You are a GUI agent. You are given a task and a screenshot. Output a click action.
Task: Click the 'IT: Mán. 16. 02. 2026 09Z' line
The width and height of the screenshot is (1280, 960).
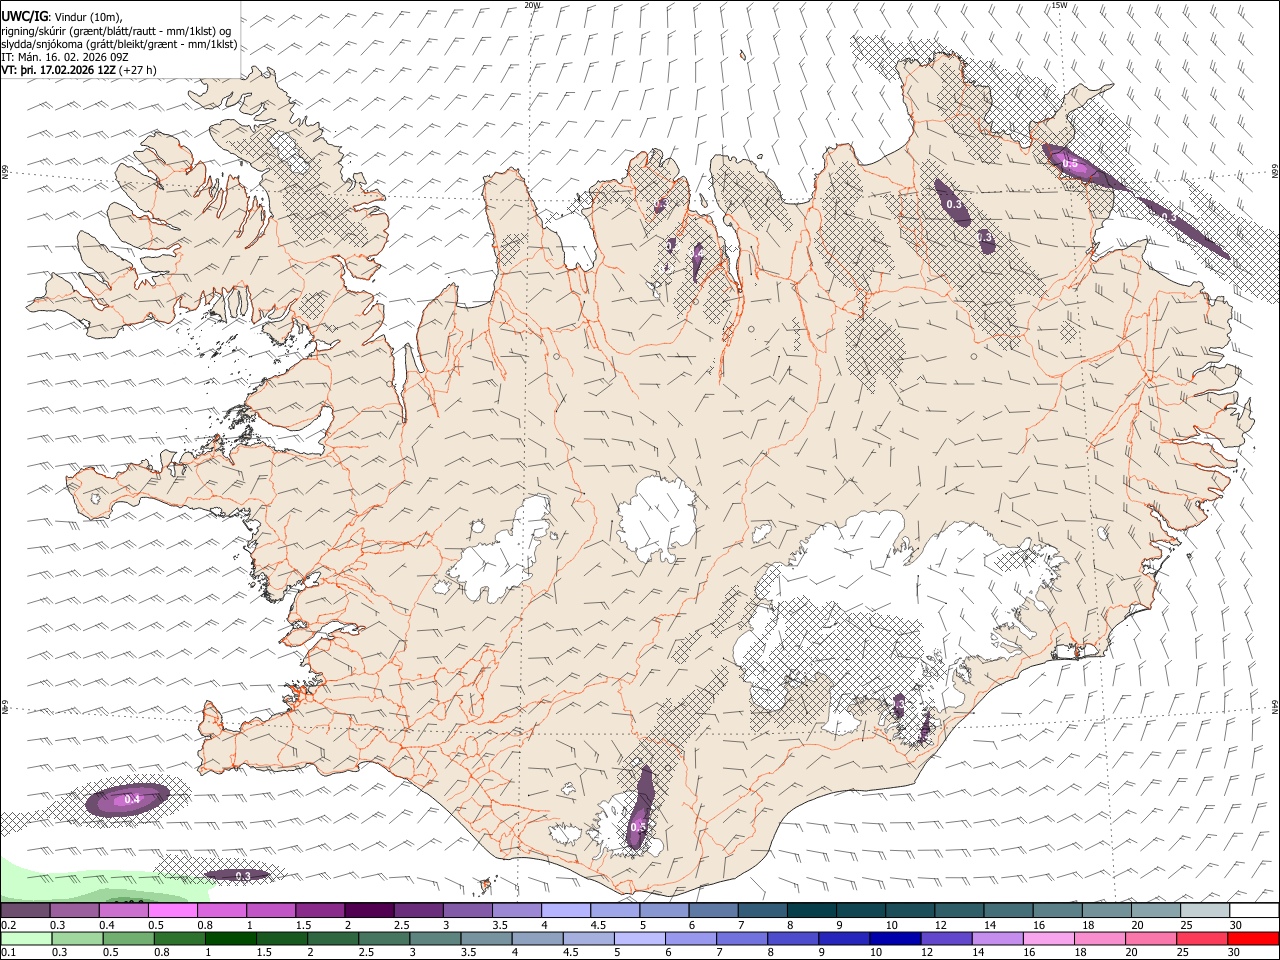[65, 57]
